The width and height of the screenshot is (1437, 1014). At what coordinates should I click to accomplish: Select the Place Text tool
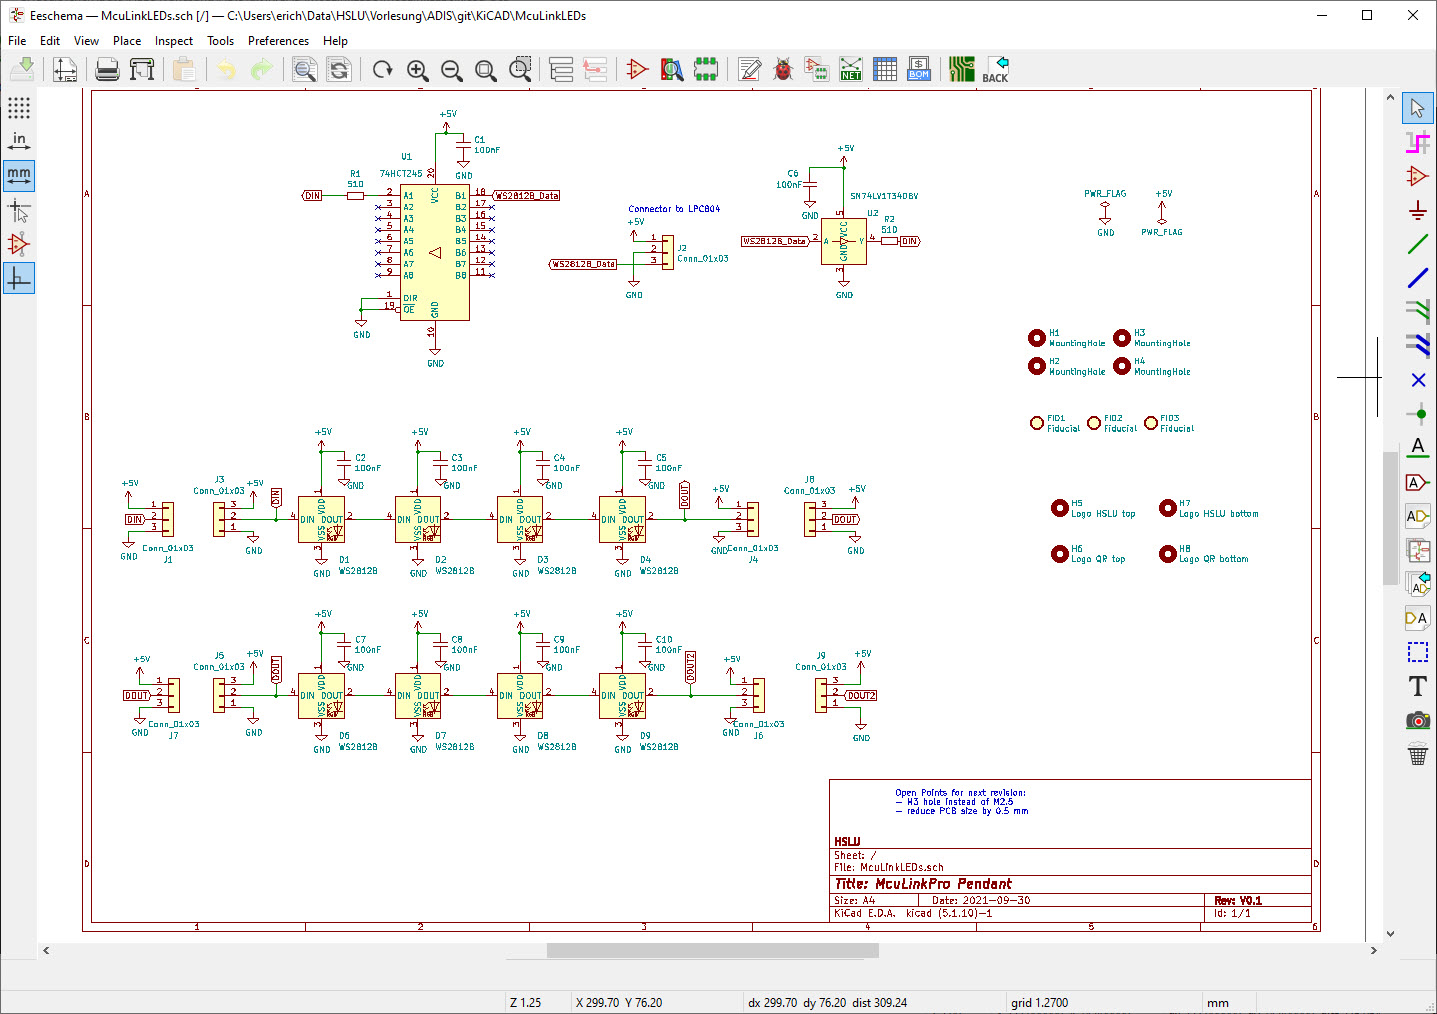pos(1417,687)
